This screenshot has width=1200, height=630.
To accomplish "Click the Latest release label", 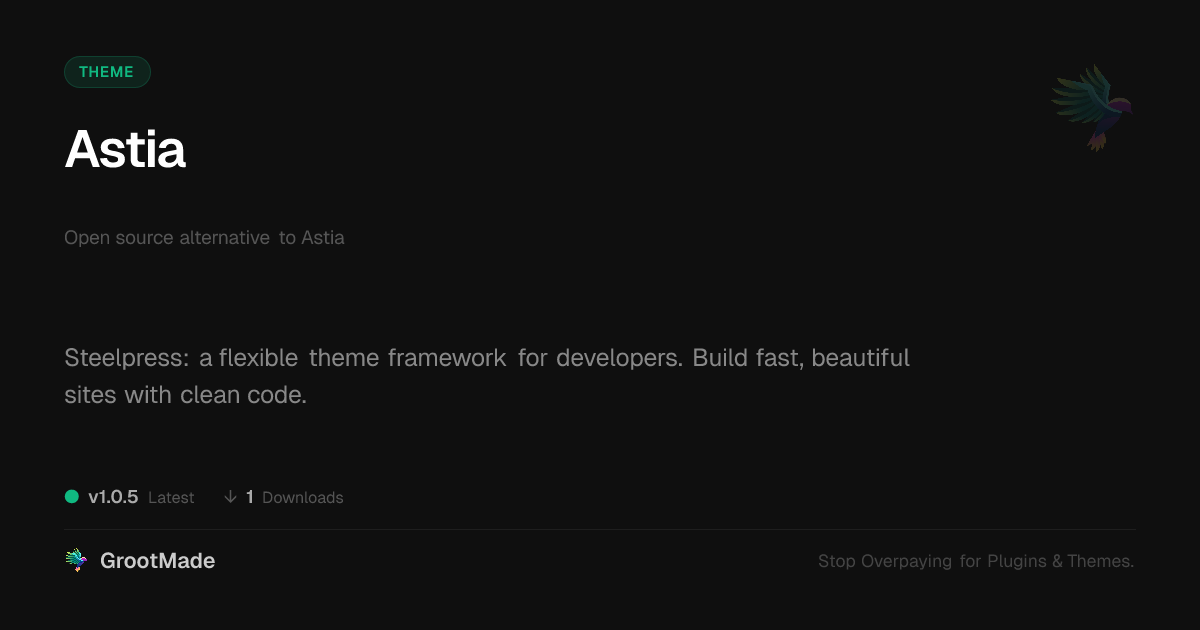I will pyautogui.click(x=171, y=498).
